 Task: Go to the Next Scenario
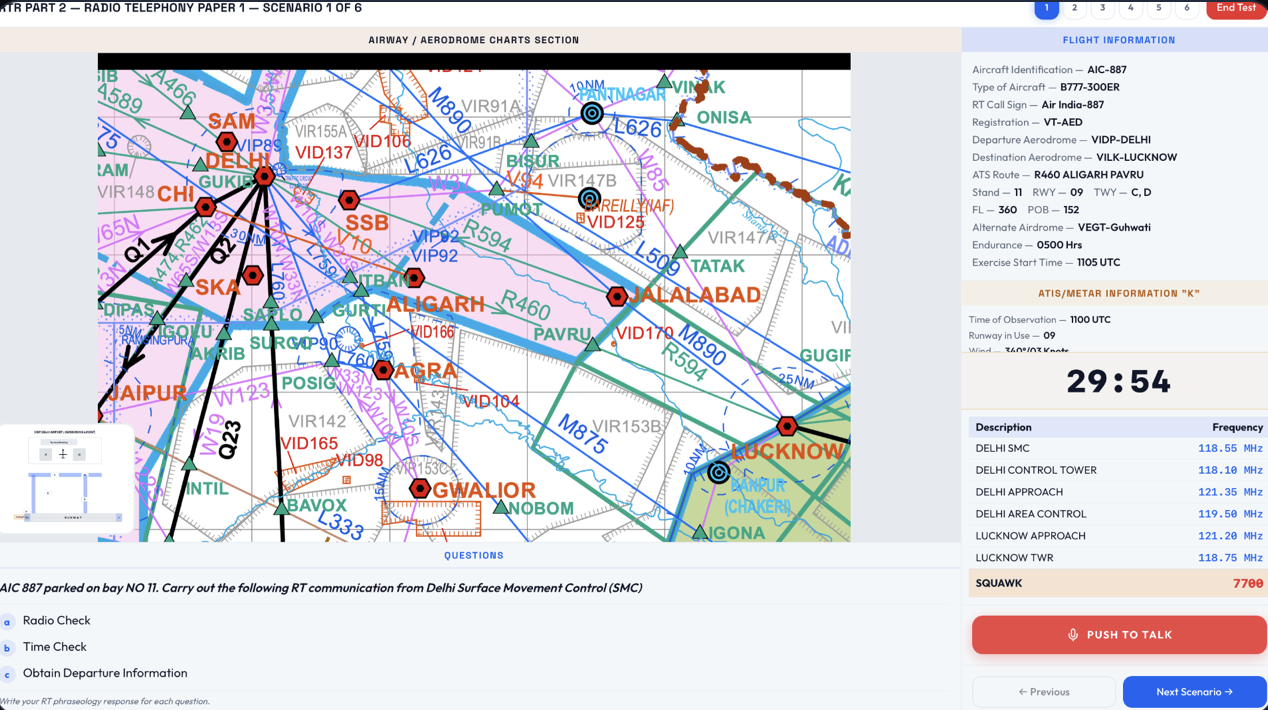point(1194,692)
